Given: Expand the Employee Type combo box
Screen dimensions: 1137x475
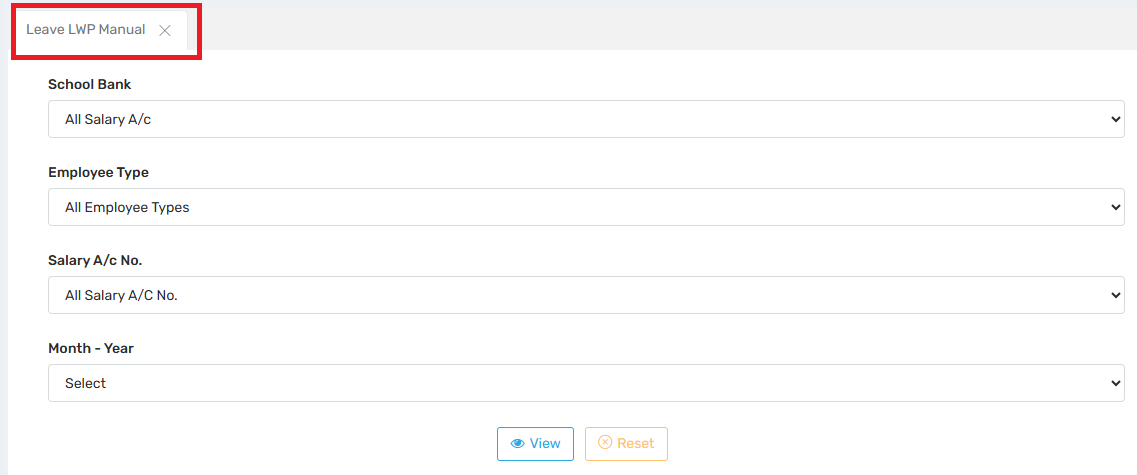Looking at the screenshot, I should click(586, 207).
